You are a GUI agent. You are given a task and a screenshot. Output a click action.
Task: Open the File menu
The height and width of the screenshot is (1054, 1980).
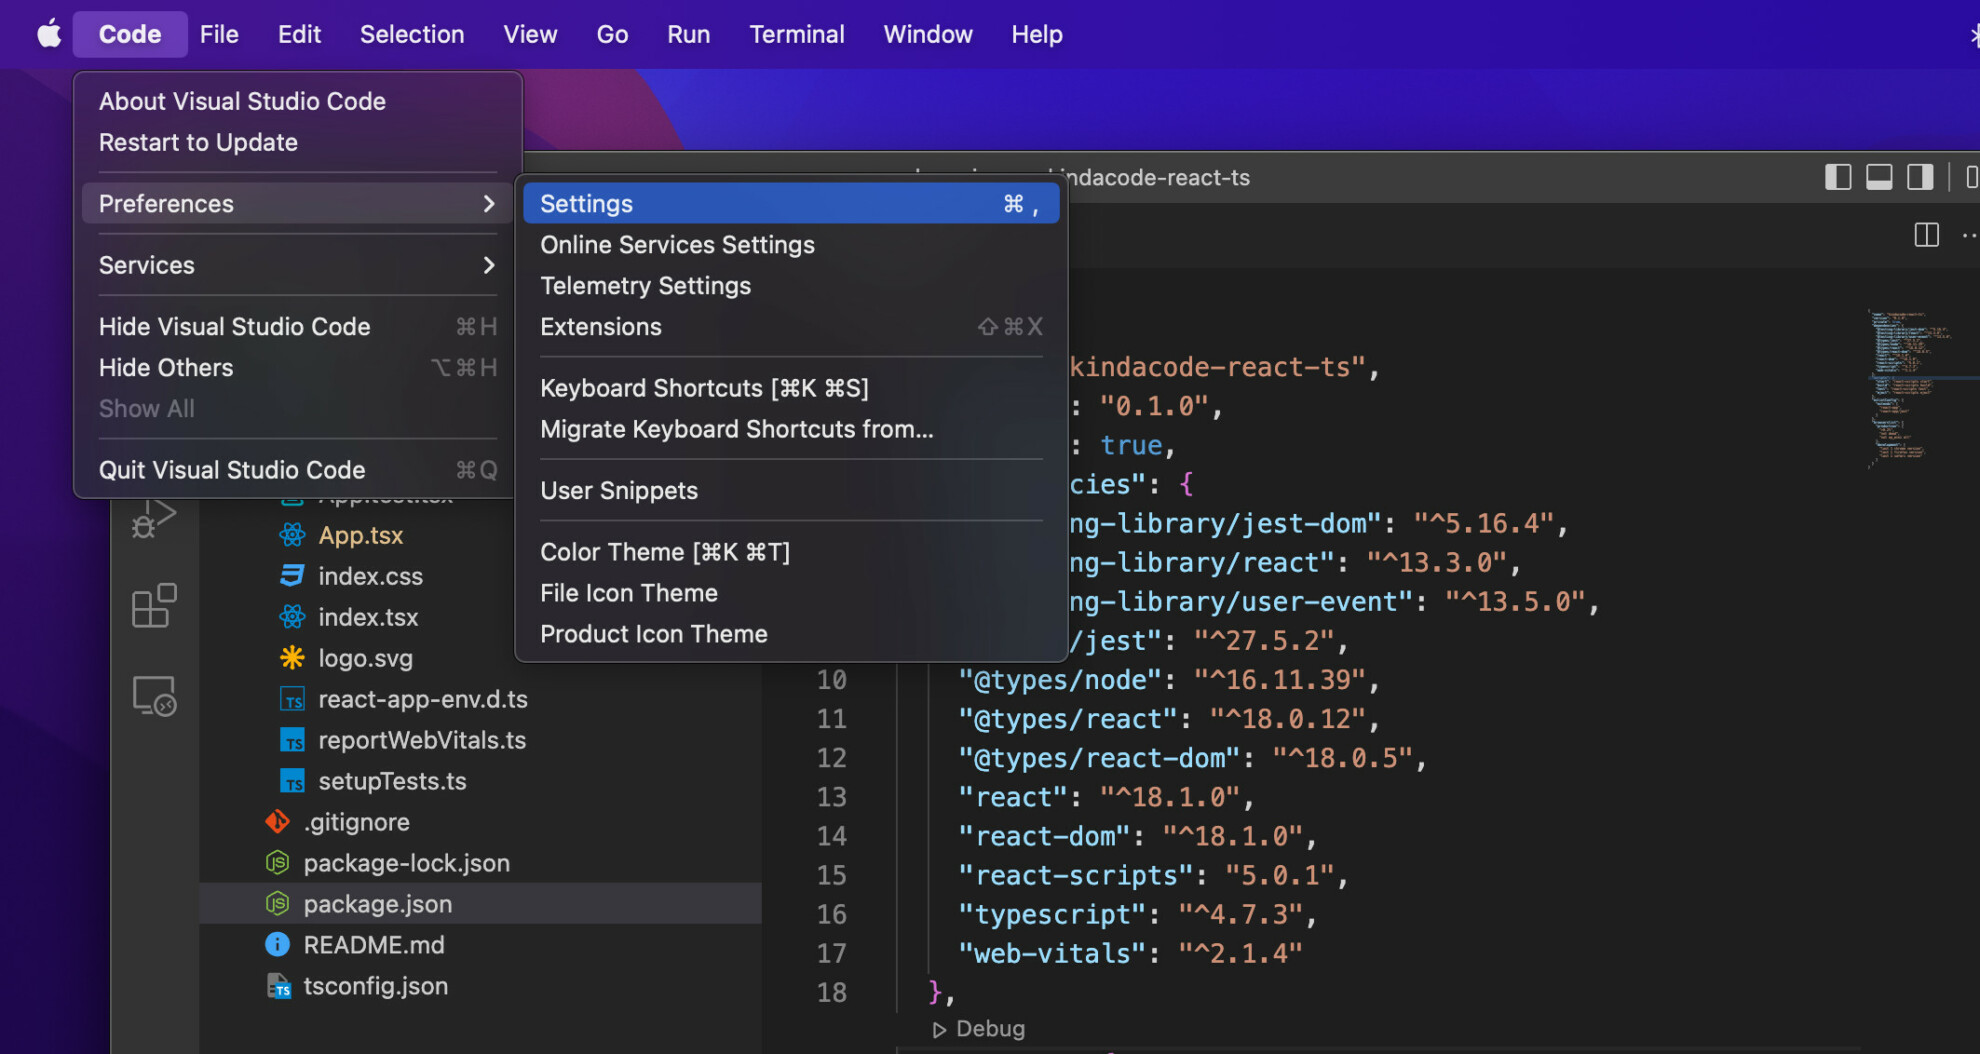click(219, 34)
